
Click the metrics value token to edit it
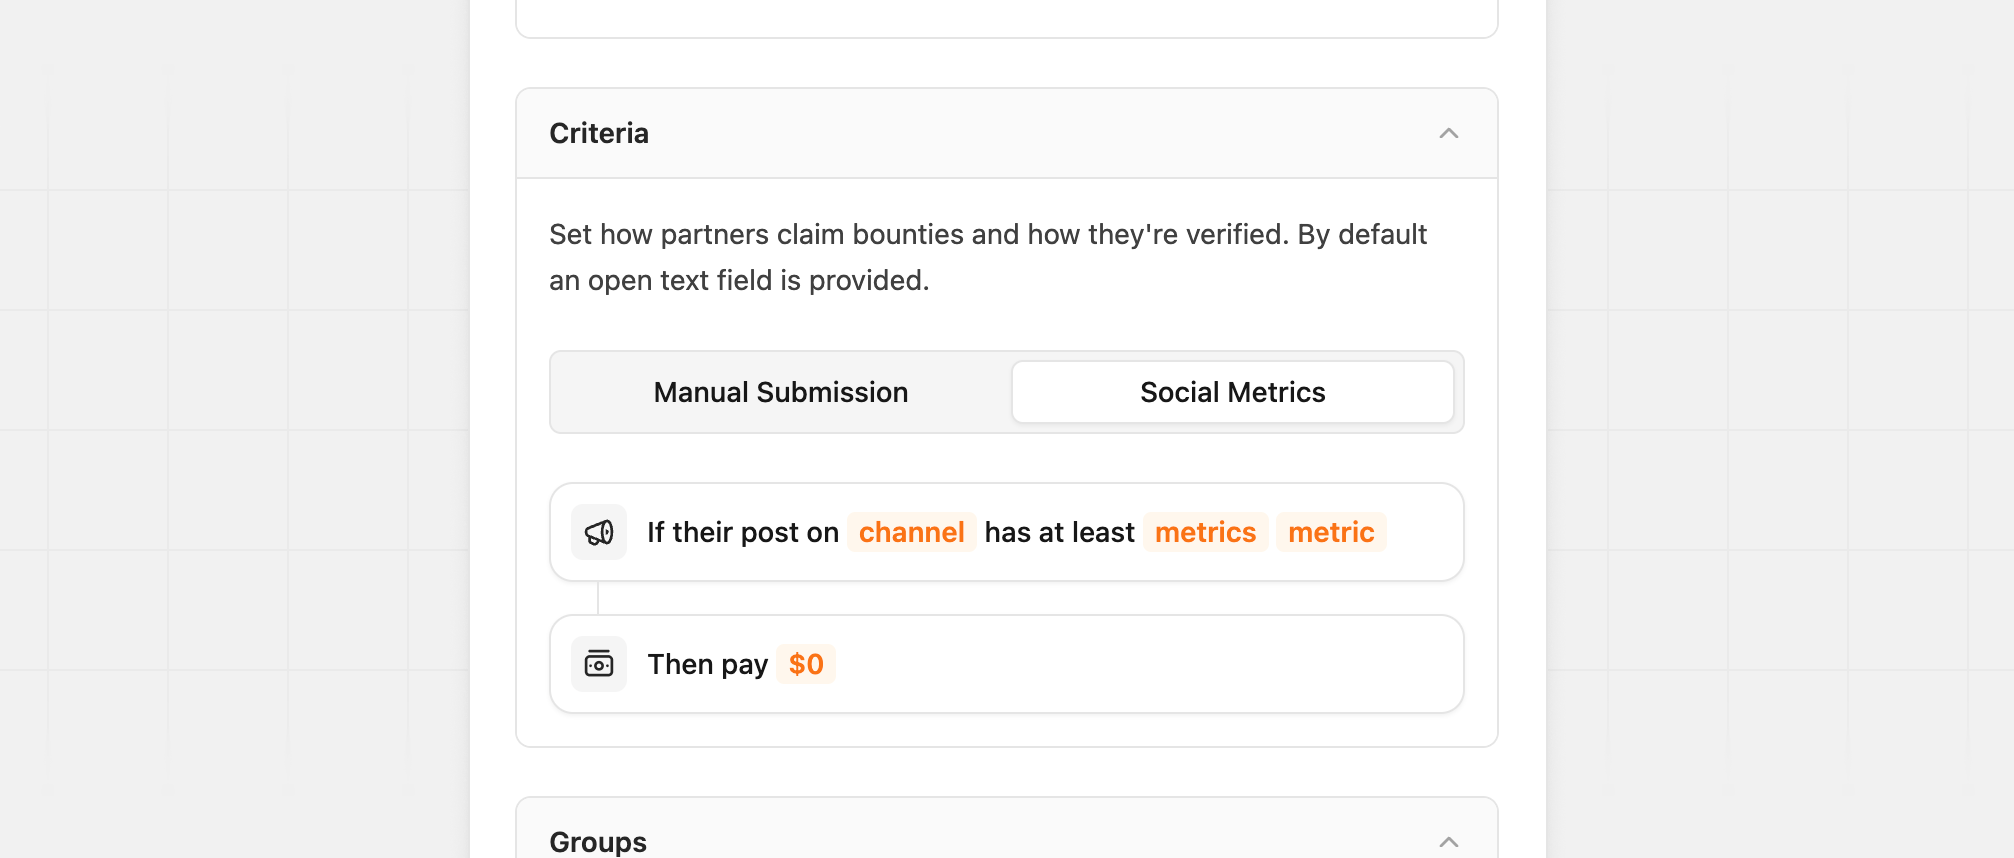pos(1205,532)
